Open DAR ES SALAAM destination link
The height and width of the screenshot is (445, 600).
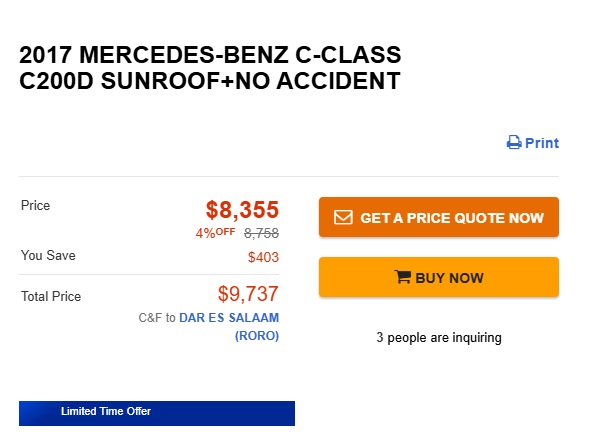(x=229, y=318)
